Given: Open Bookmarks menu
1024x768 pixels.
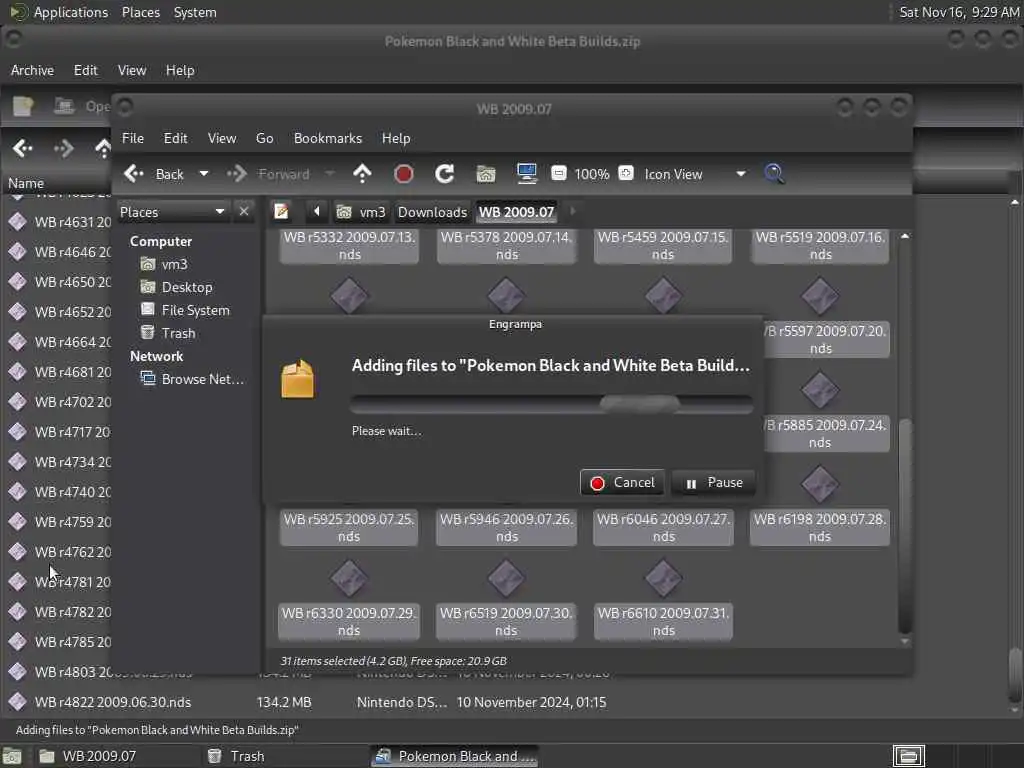Looking at the screenshot, I should coord(328,138).
